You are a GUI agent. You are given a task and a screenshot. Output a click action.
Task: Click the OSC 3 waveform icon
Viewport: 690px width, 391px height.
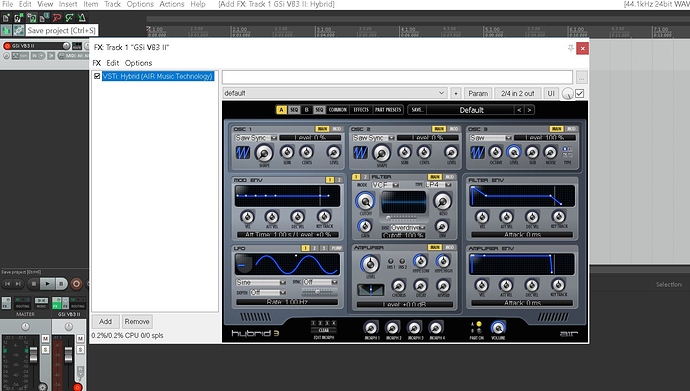point(477,153)
